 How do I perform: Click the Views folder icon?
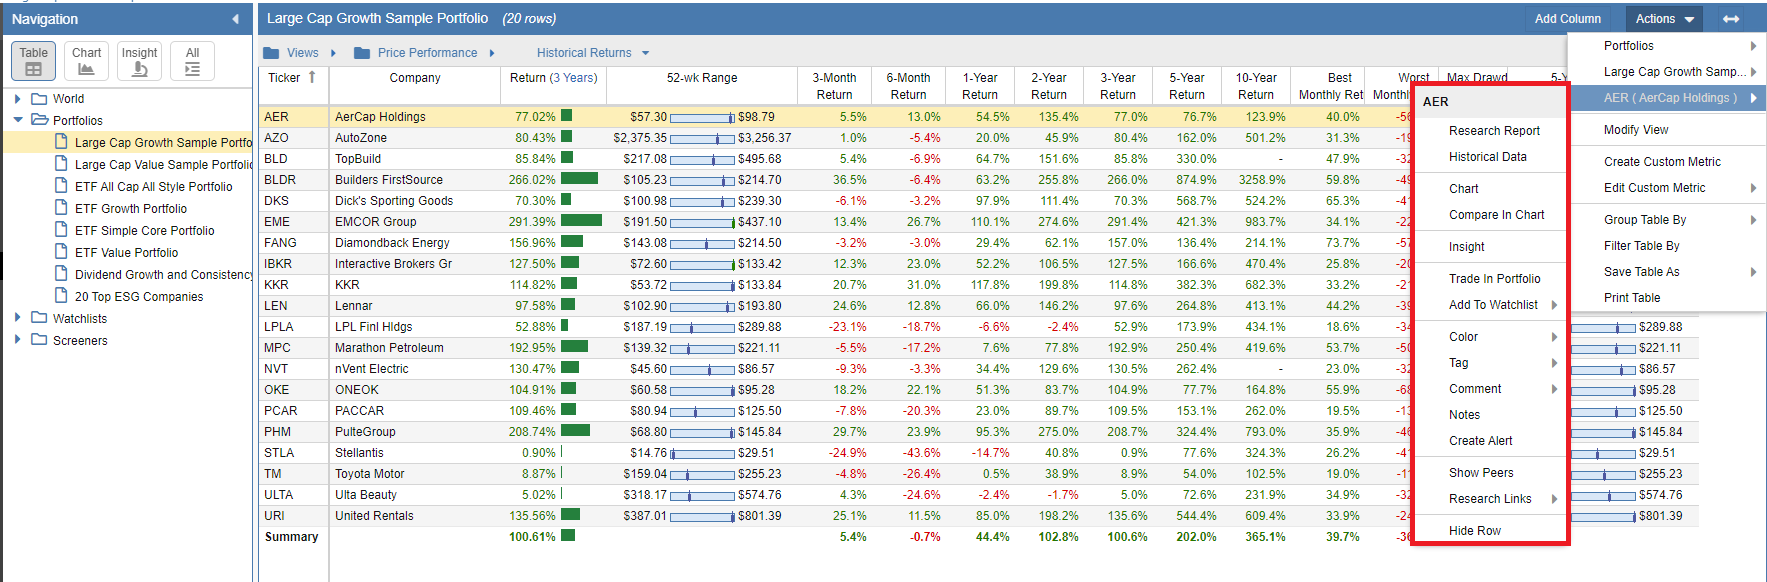click(x=271, y=53)
